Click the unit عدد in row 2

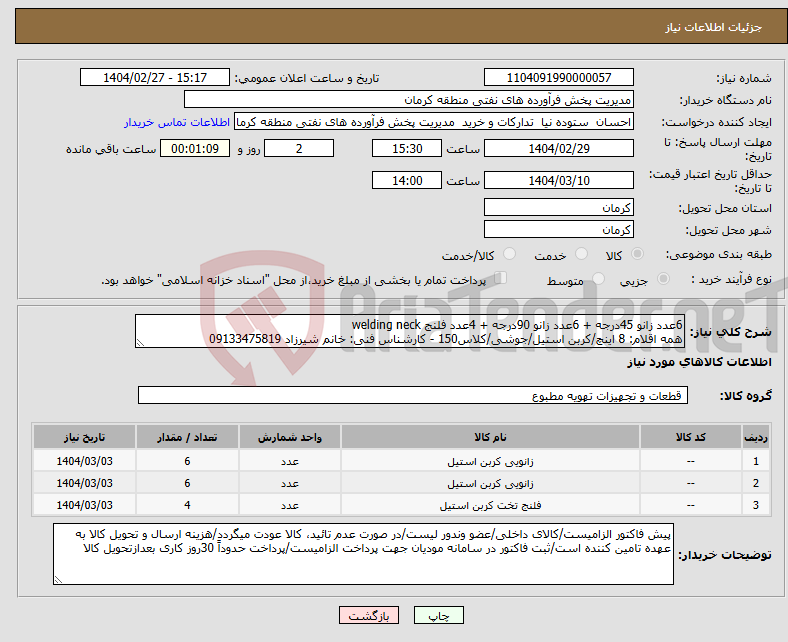tap(290, 483)
